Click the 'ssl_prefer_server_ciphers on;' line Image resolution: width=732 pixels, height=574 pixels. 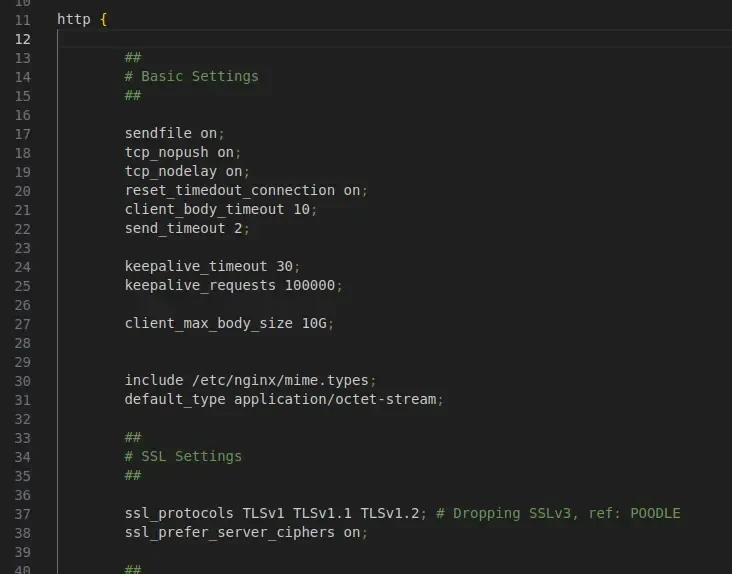(246, 533)
